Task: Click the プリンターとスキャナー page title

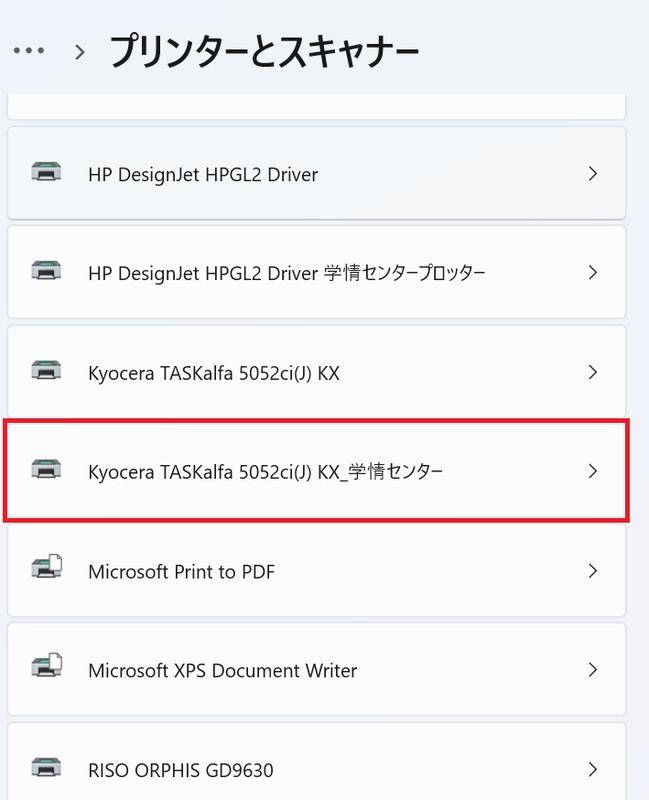Action: pos(264,52)
